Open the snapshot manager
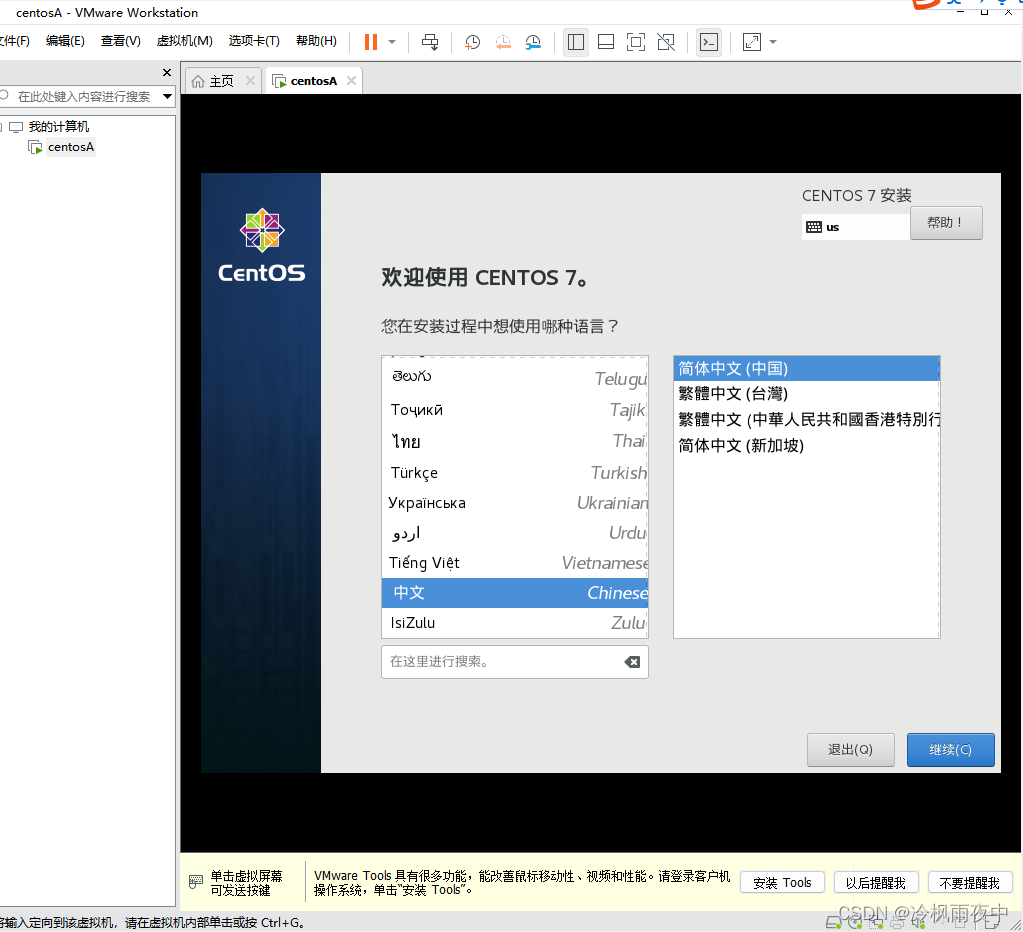Image resolution: width=1023 pixels, height=932 pixels. tap(534, 42)
